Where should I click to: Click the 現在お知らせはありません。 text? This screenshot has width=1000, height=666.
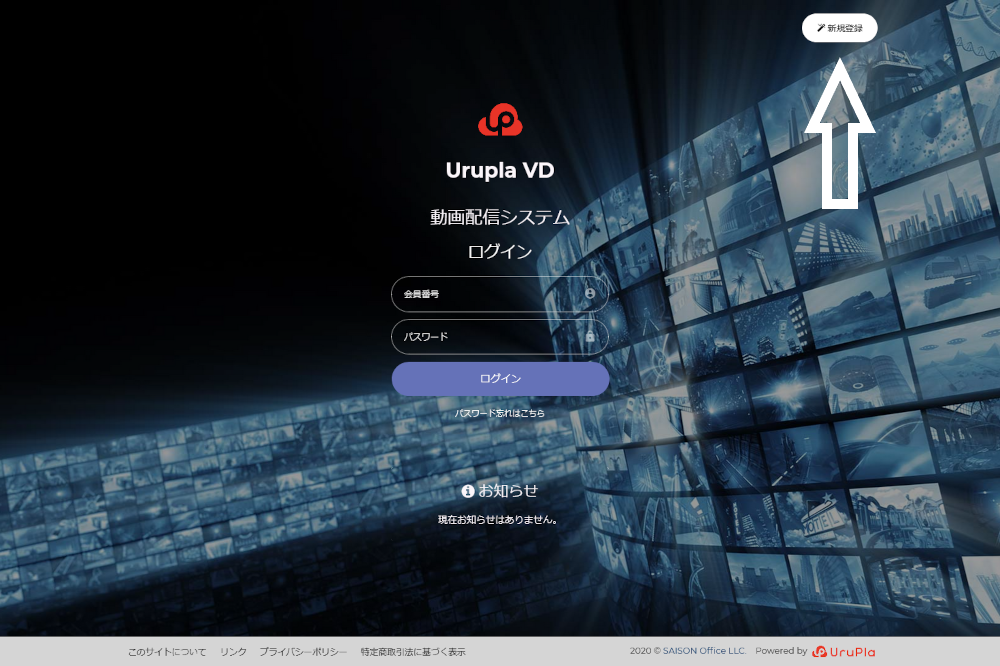498,520
